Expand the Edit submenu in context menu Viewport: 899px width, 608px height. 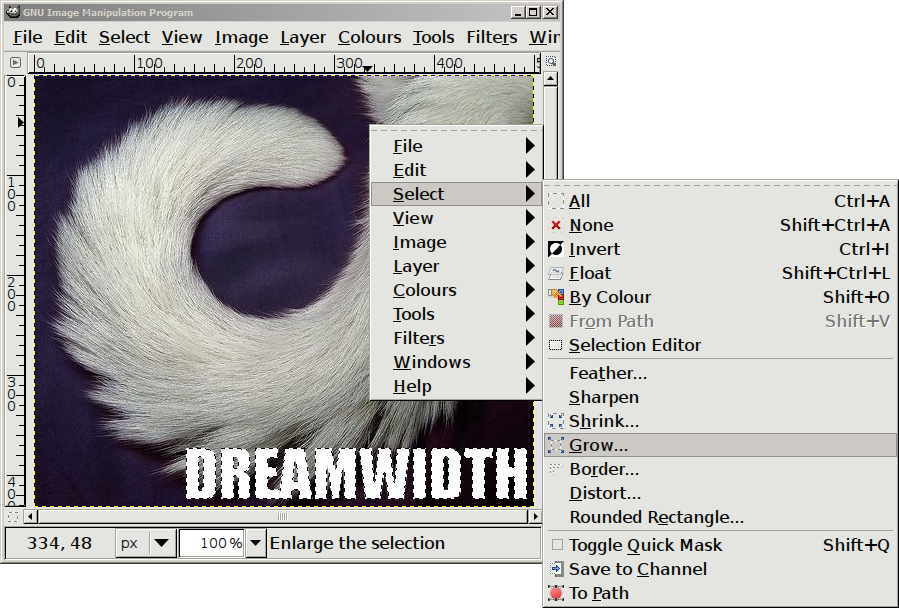coord(456,170)
